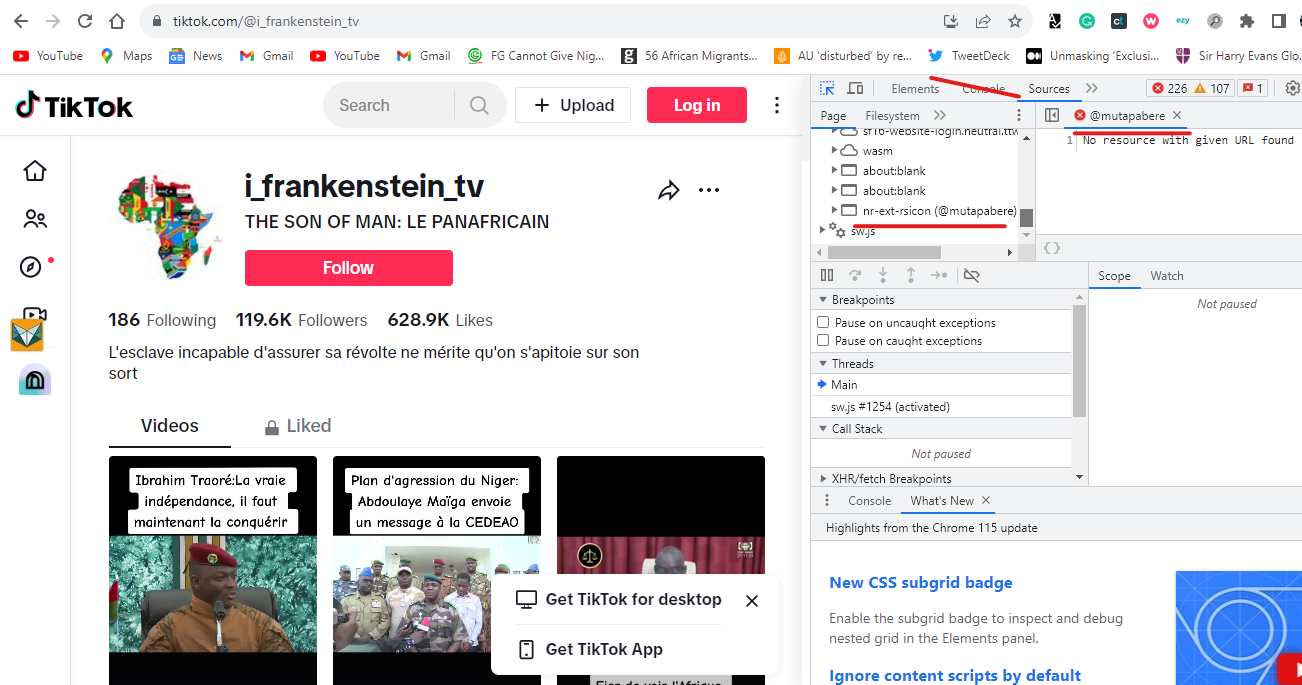The width and height of the screenshot is (1302, 685).
Task: Open Sources navigator more options menu
Action: [x=1019, y=116]
